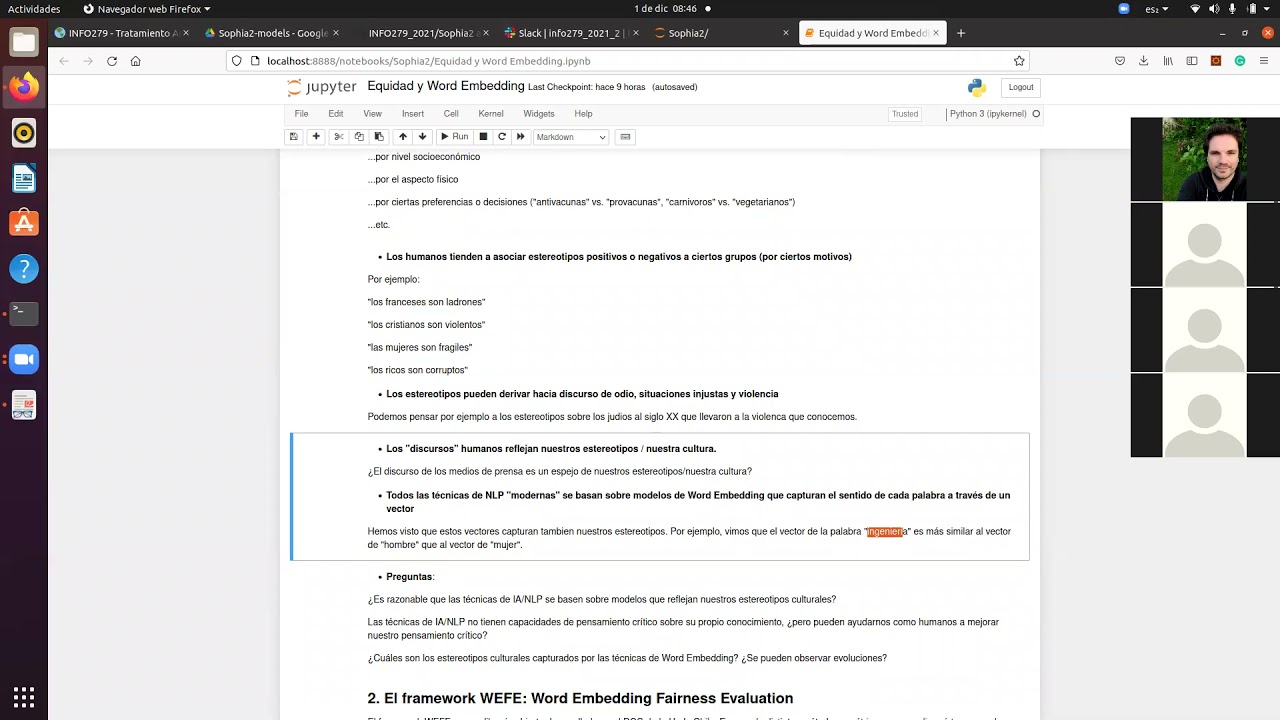The width and height of the screenshot is (1280, 720).
Task: Open the Navegador web Firefox app menu
Action: coord(147,9)
